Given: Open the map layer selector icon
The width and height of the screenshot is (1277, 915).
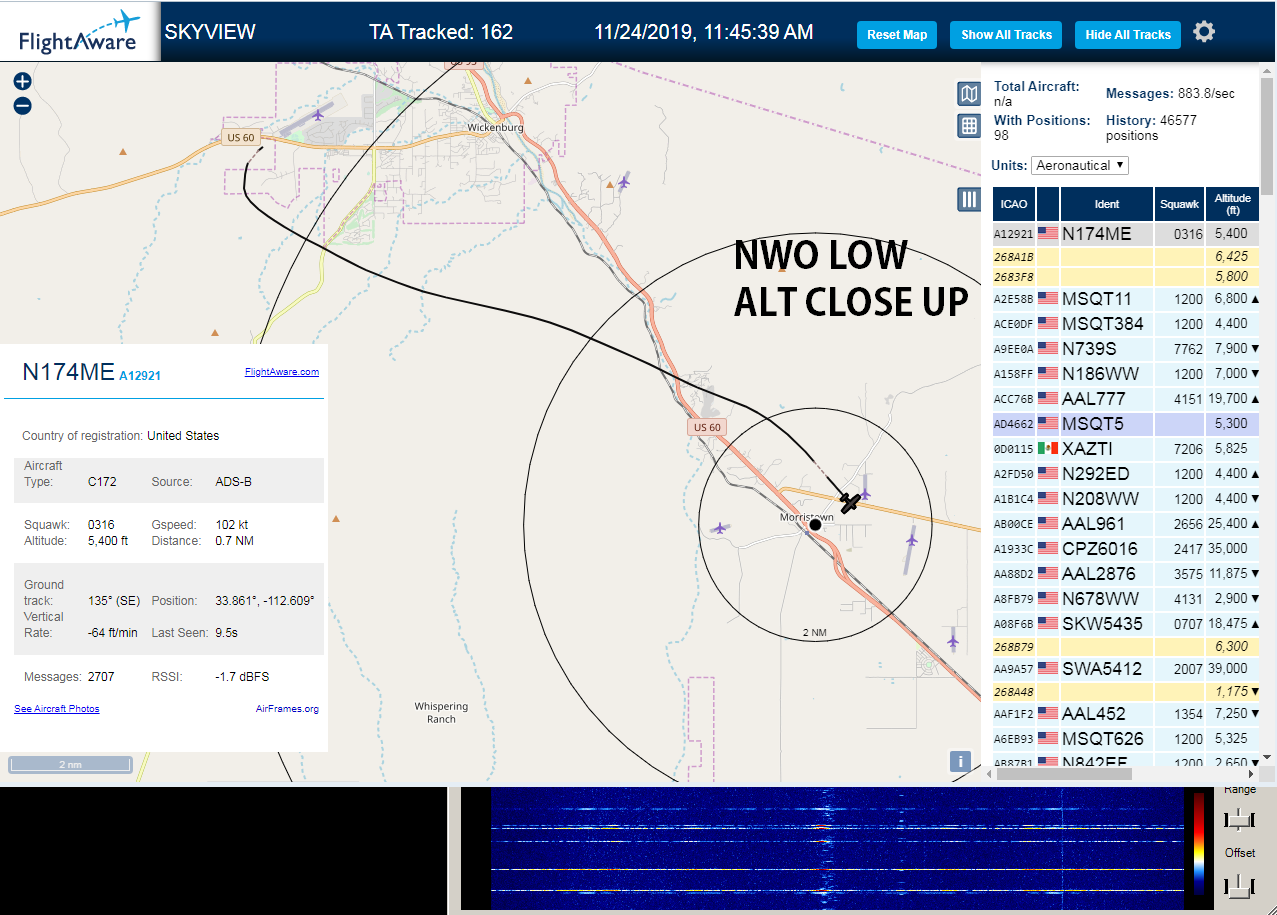Looking at the screenshot, I should tap(969, 94).
